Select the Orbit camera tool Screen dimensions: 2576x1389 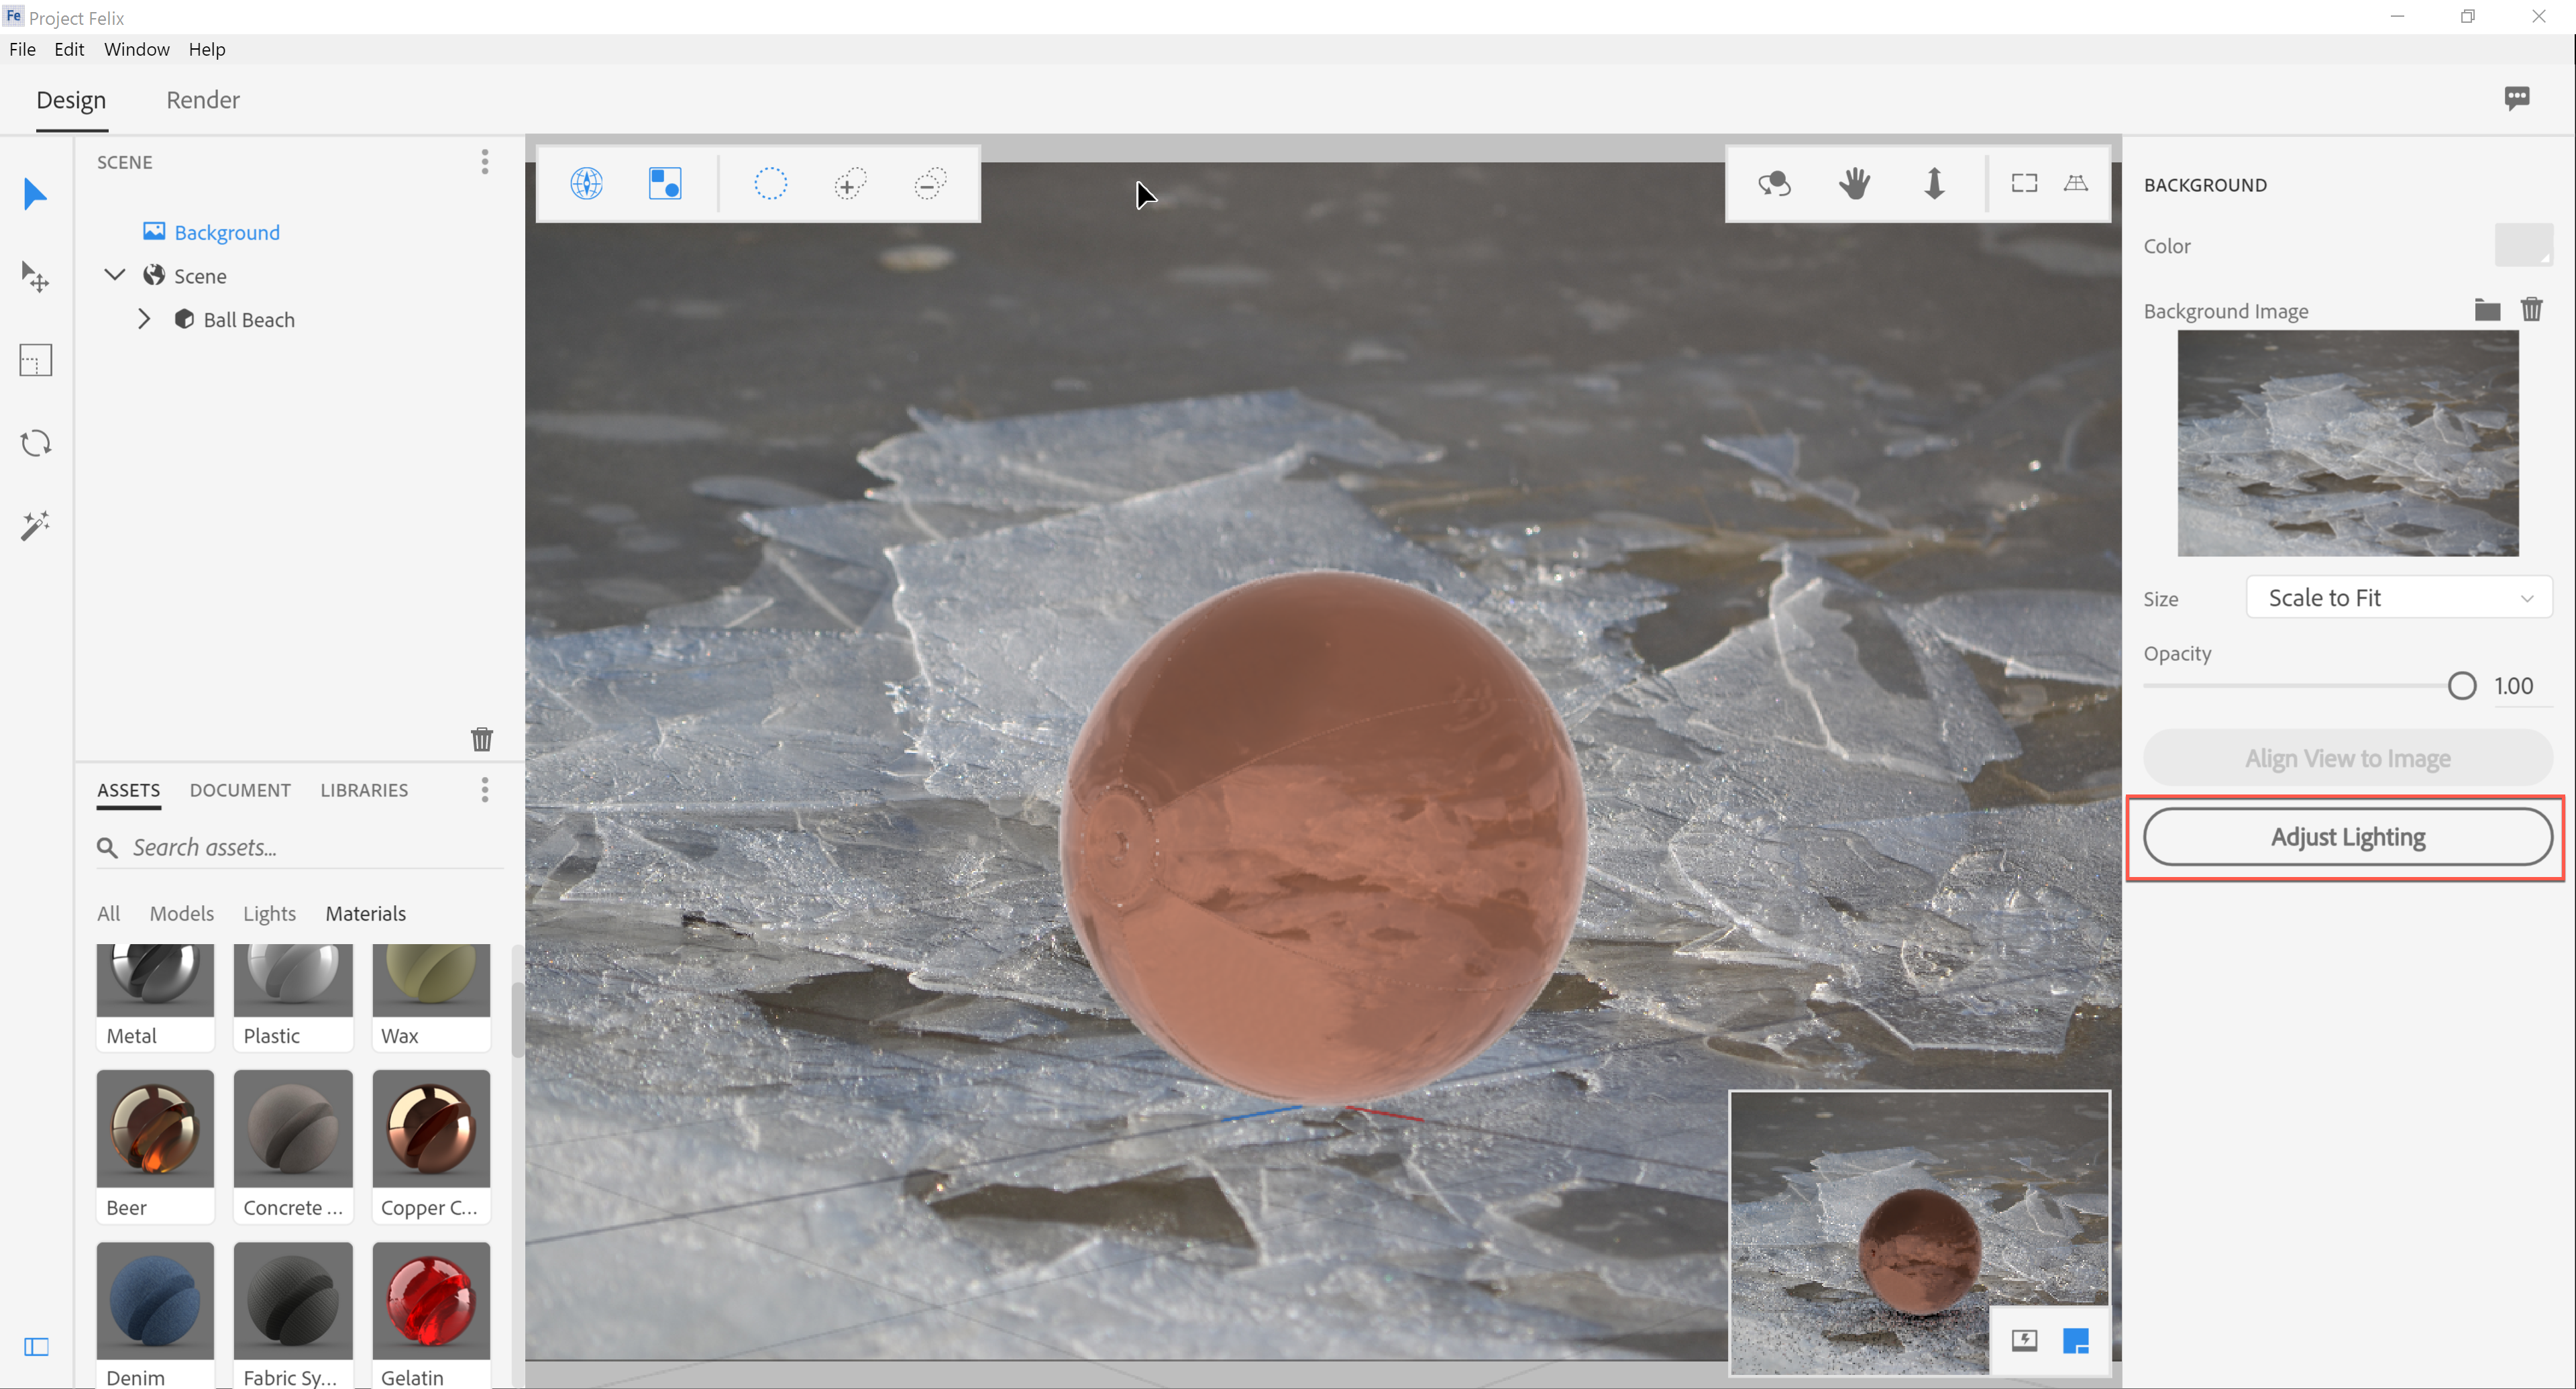coord(1775,184)
